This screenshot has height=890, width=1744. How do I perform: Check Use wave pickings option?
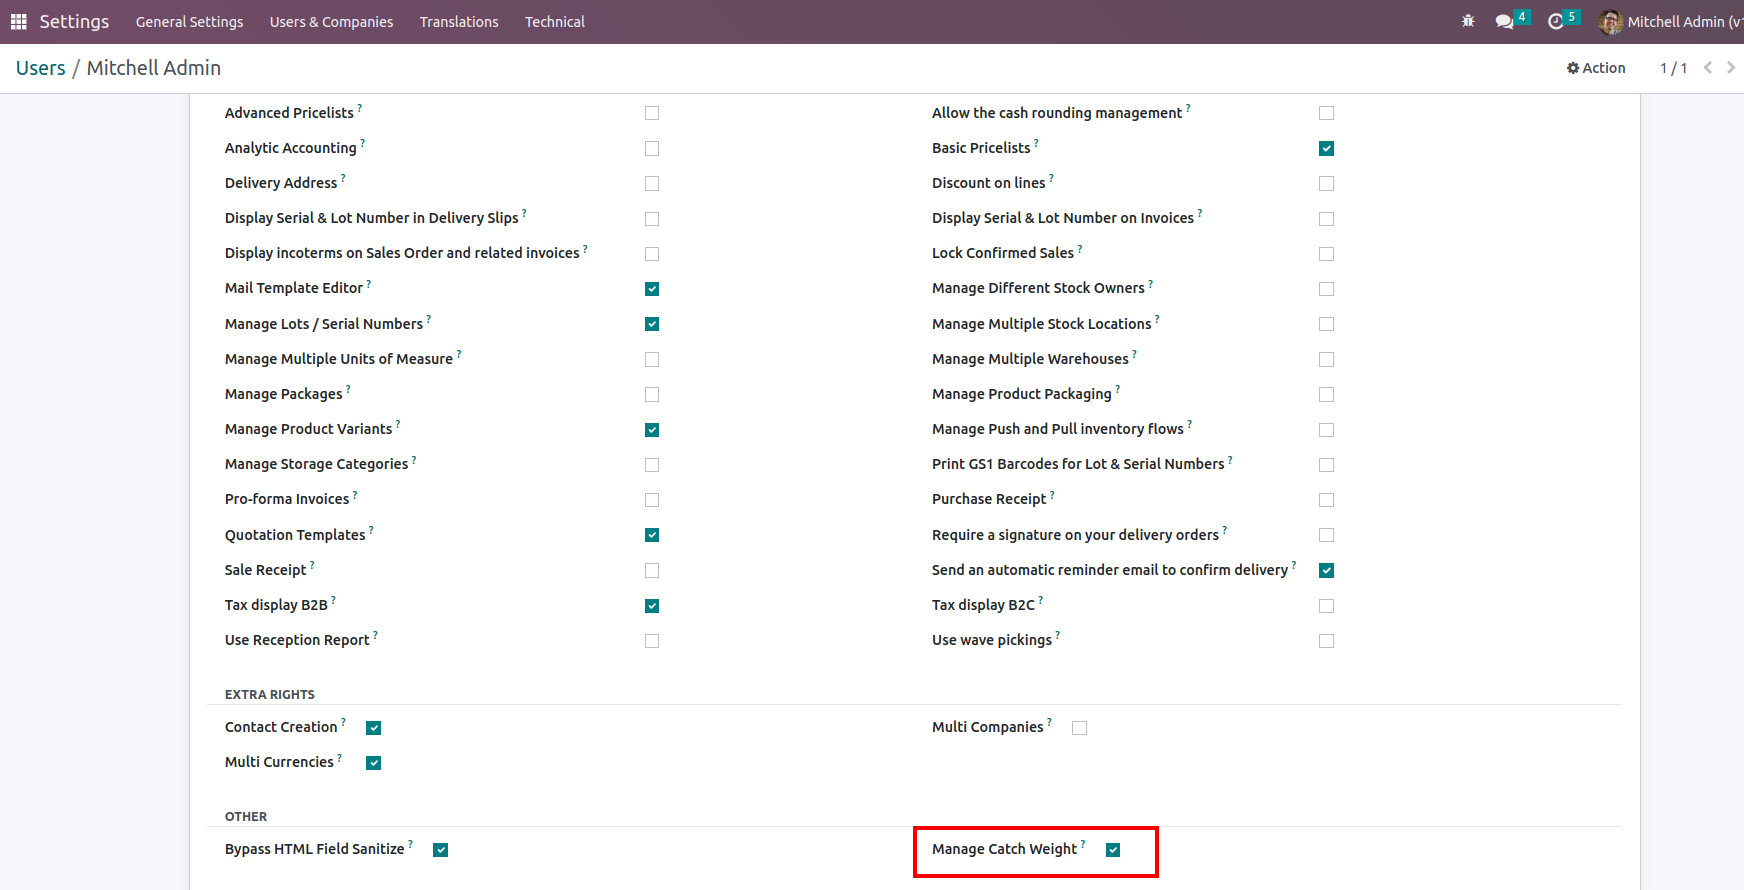1326,641
